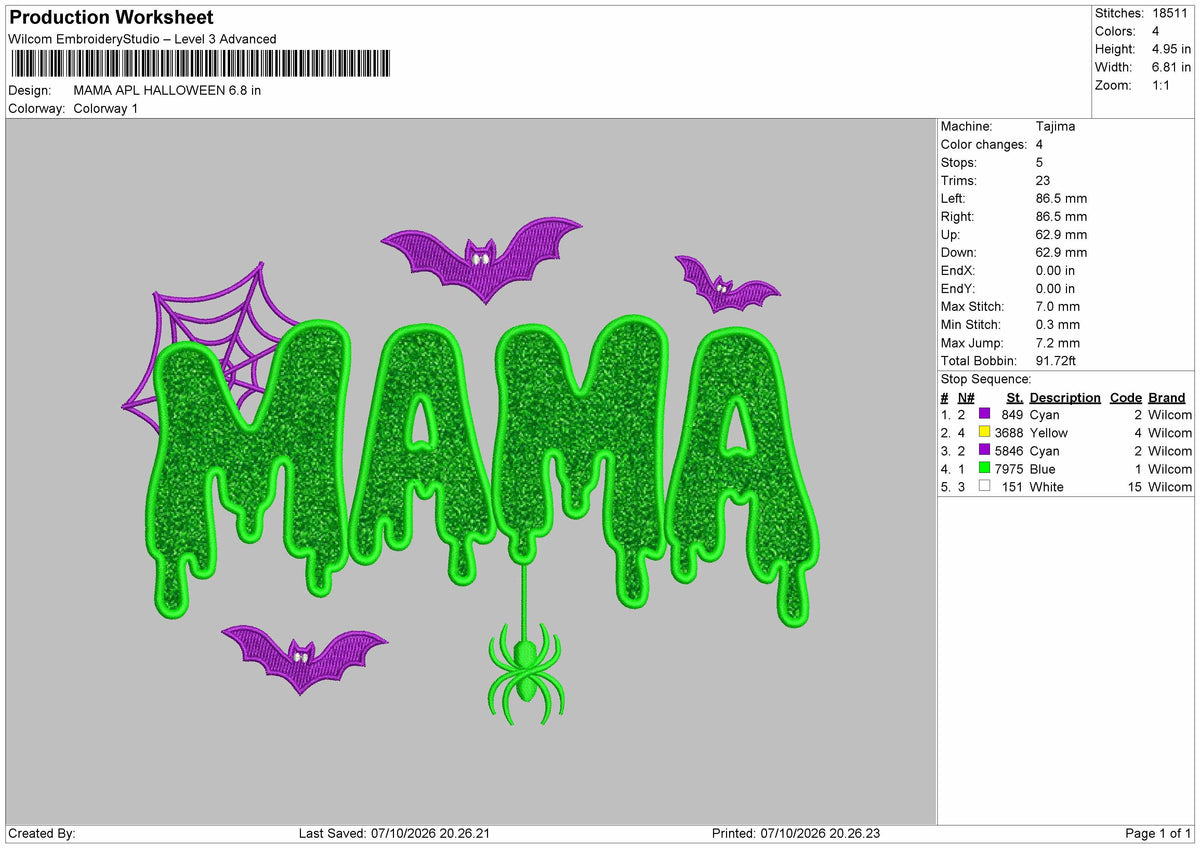
Task: Click the 'Production Worksheet' title
Action: click(111, 18)
